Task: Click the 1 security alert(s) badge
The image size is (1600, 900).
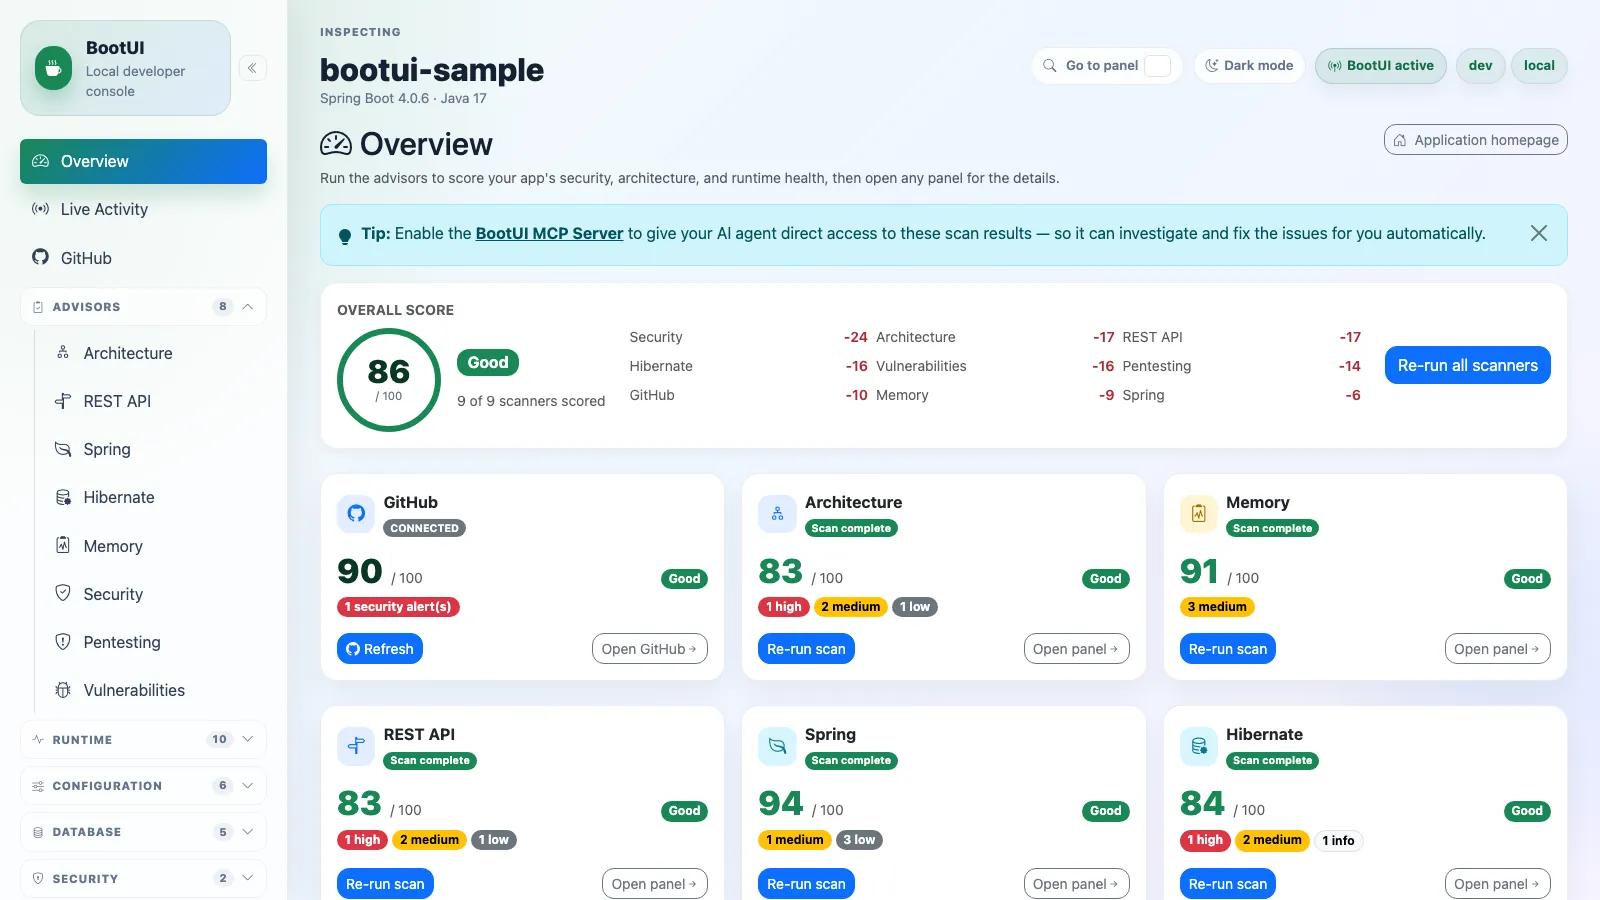Action: click(398, 607)
